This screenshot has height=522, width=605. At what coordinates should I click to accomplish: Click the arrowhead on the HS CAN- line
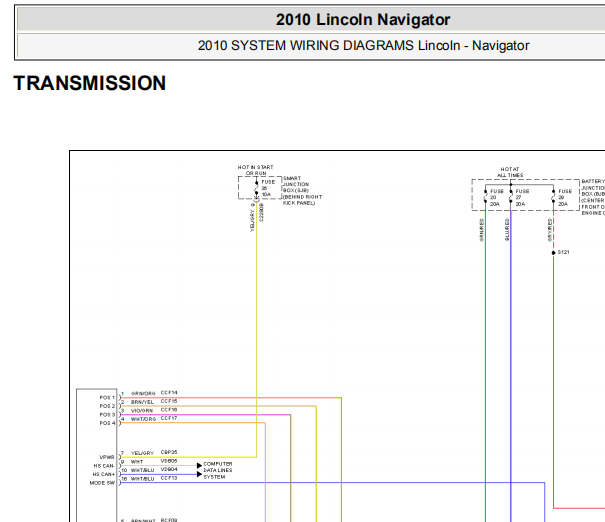click(x=199, y=466)
